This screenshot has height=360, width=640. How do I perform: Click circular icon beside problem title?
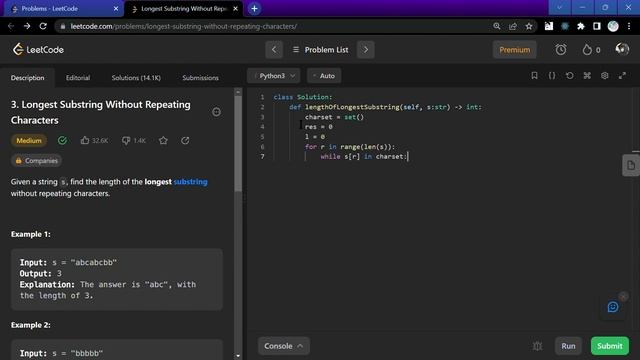pos(216,112)
